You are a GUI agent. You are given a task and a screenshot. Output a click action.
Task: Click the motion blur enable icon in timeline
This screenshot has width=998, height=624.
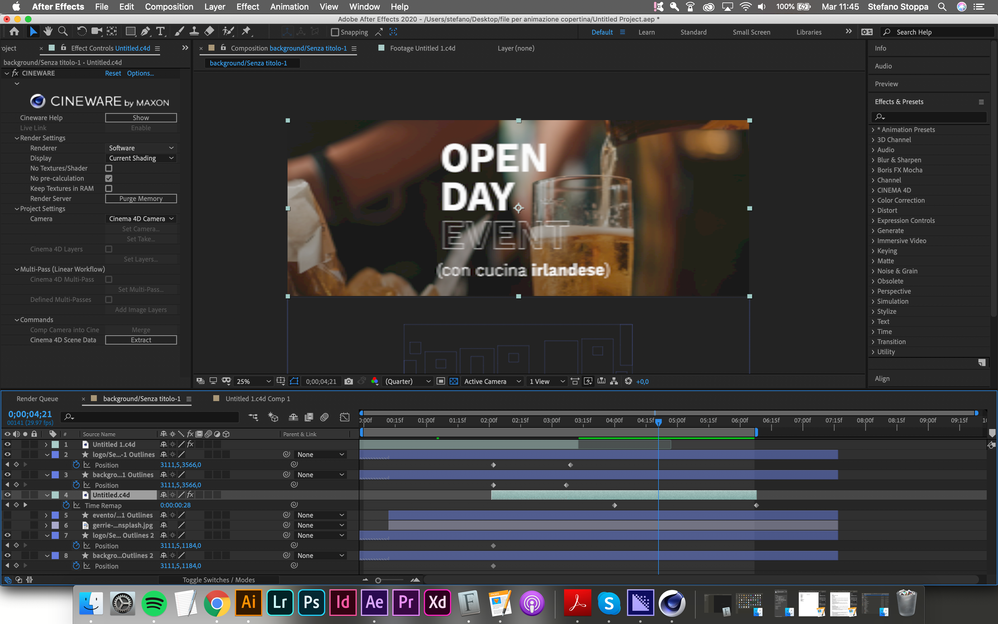click(325, 418)
